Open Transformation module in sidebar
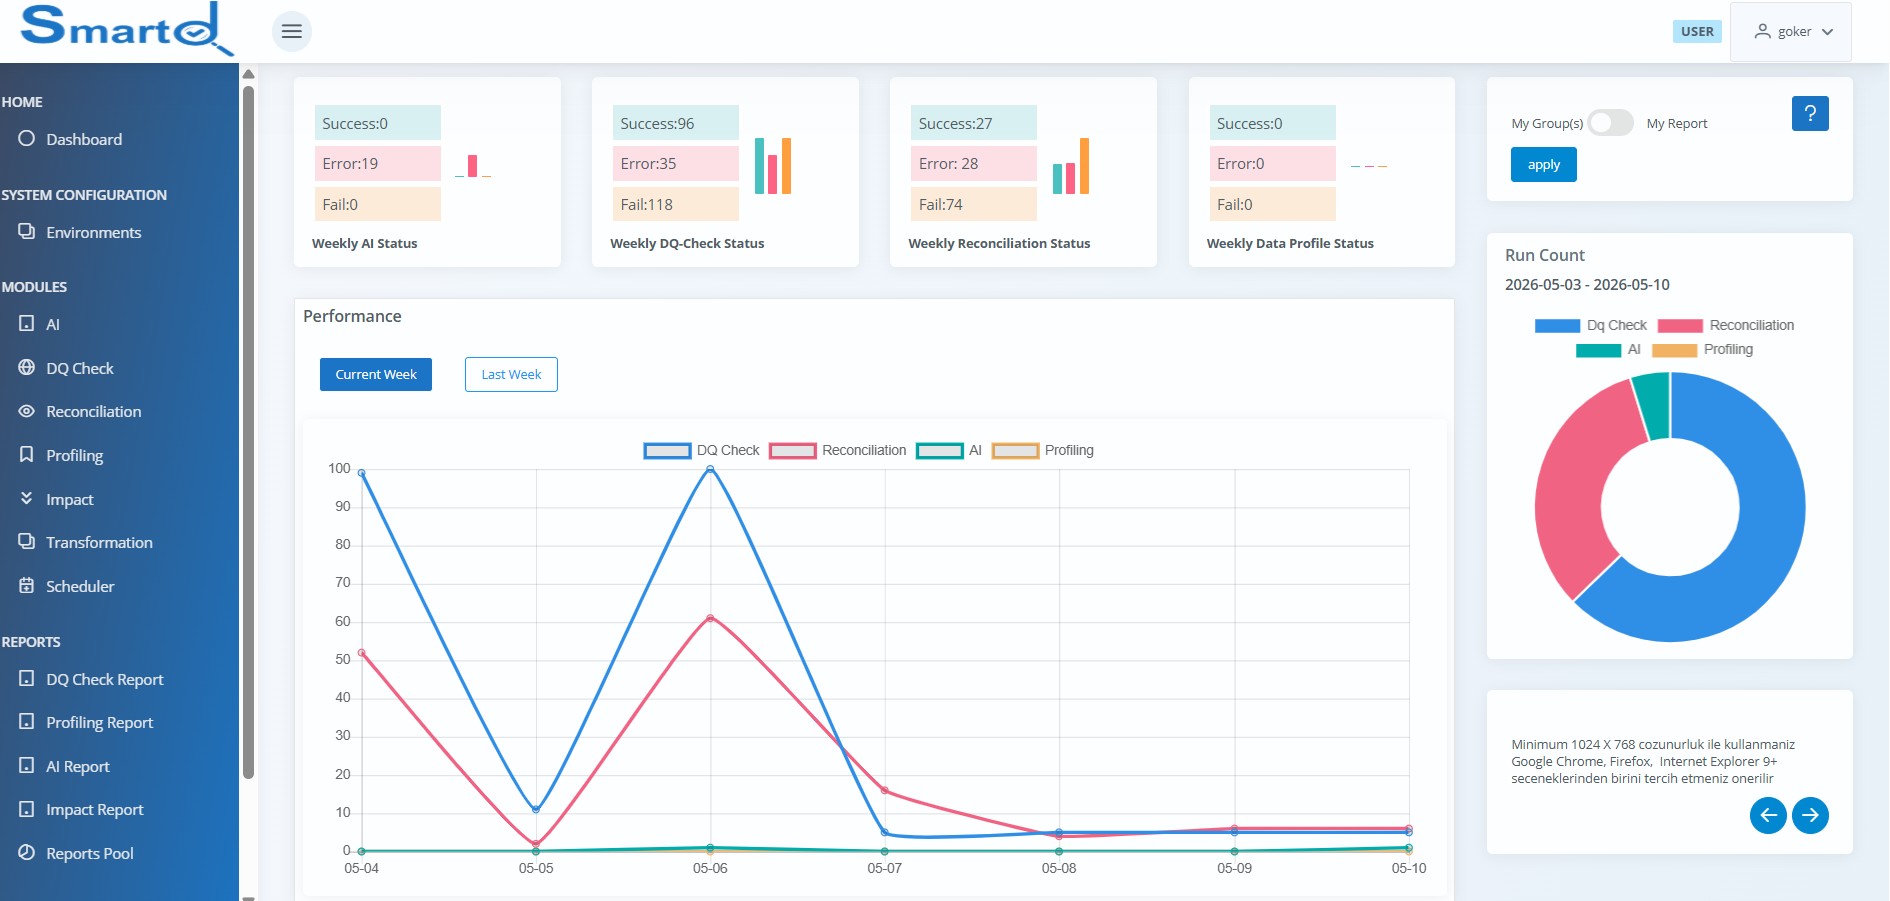 [99, 542]
